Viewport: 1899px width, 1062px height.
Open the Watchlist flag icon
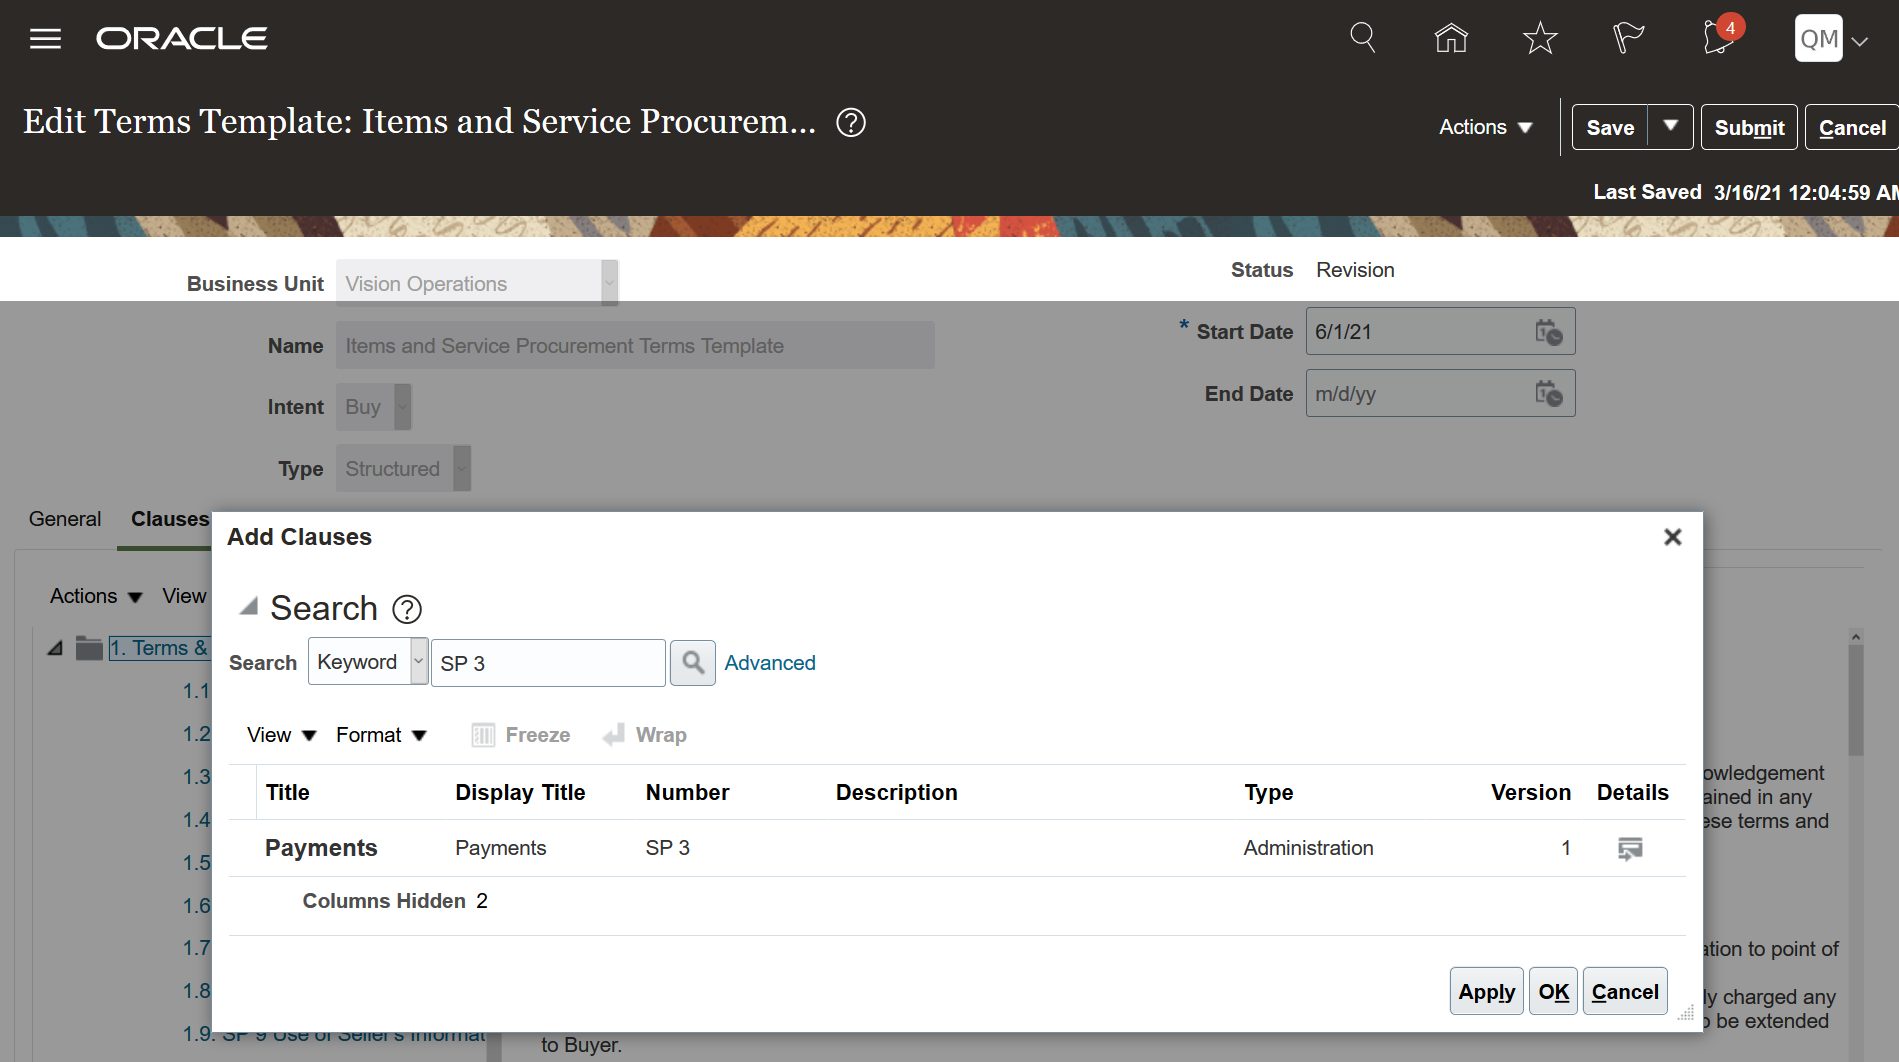[1628, 38]
